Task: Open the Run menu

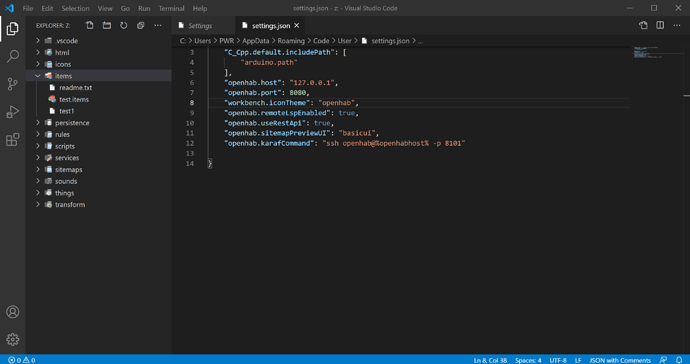Action: coord(144,8)
